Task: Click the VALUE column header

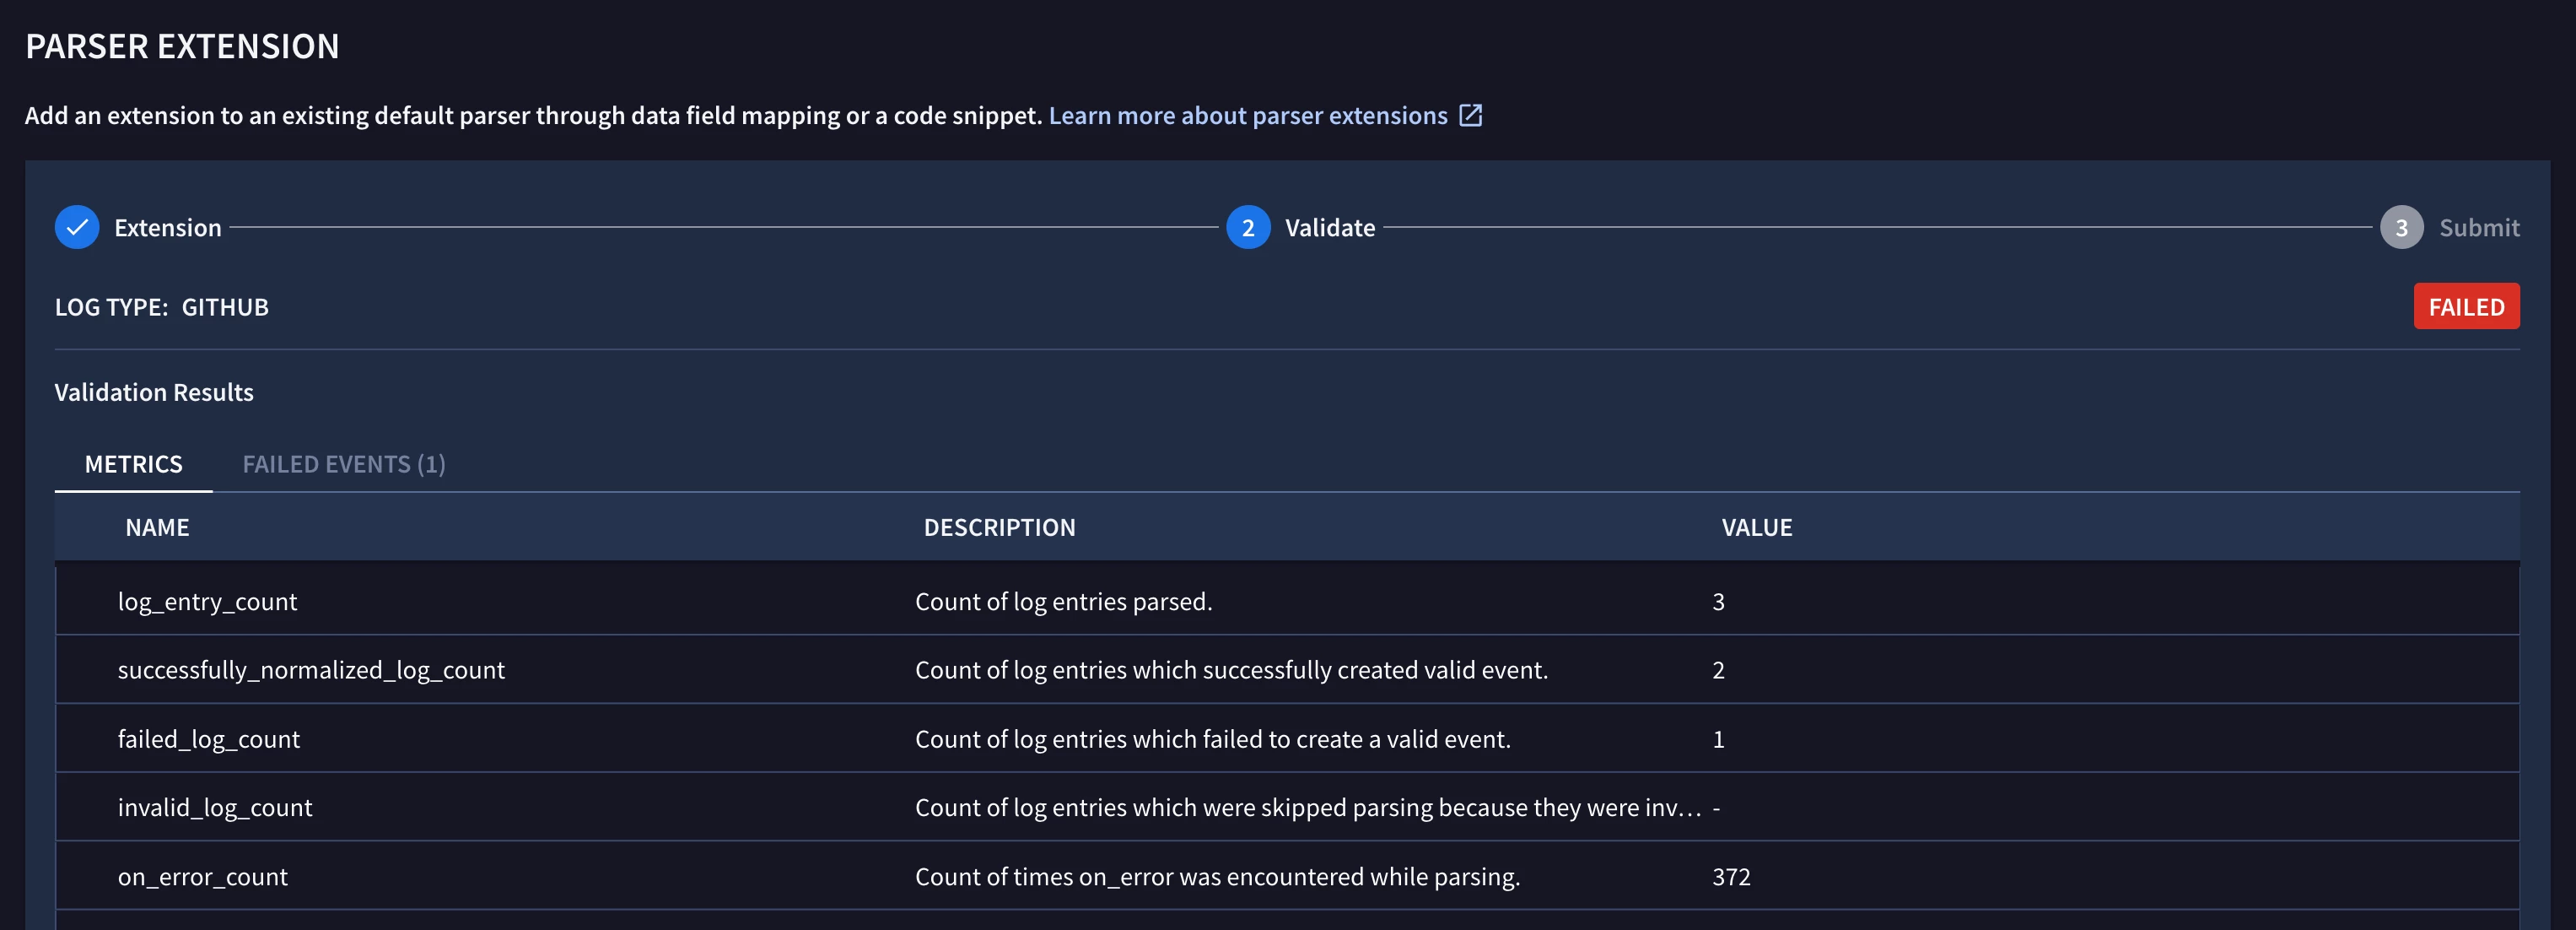Action: point(1756,527)
